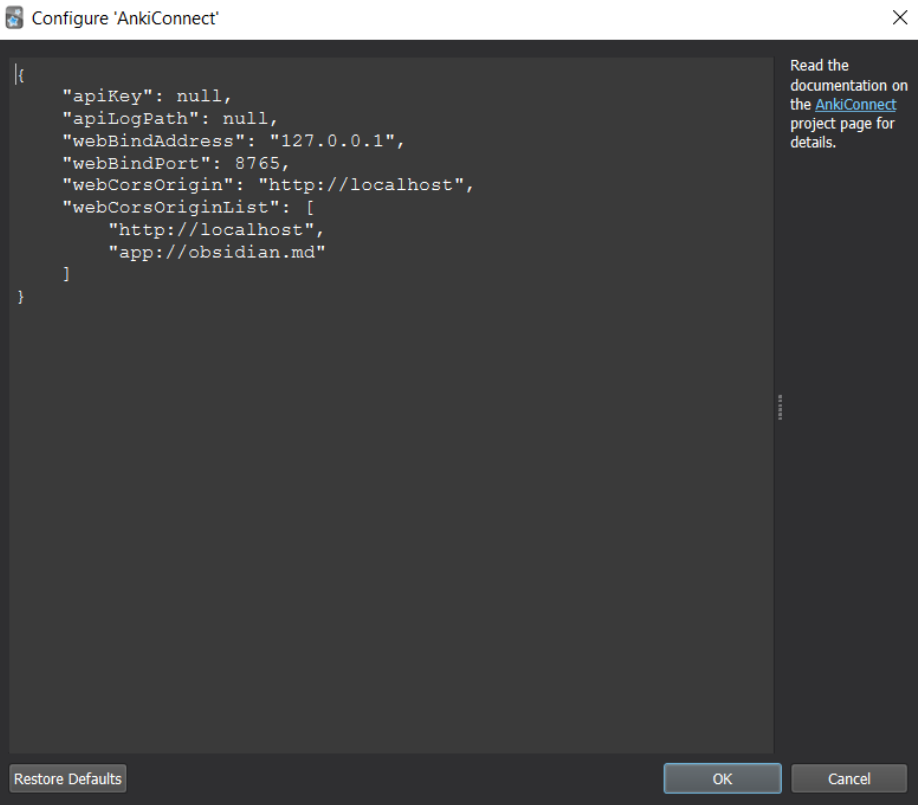The image size is (918, 805).
Task: Click the "webBindAddress" line
Action: pos(233,141)
